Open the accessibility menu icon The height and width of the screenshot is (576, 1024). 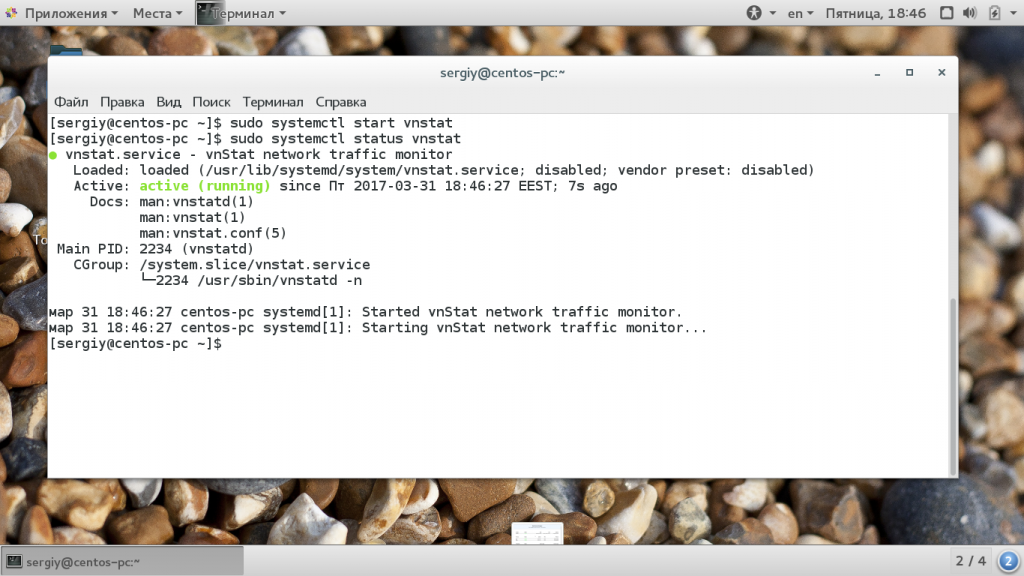[754, 13]
